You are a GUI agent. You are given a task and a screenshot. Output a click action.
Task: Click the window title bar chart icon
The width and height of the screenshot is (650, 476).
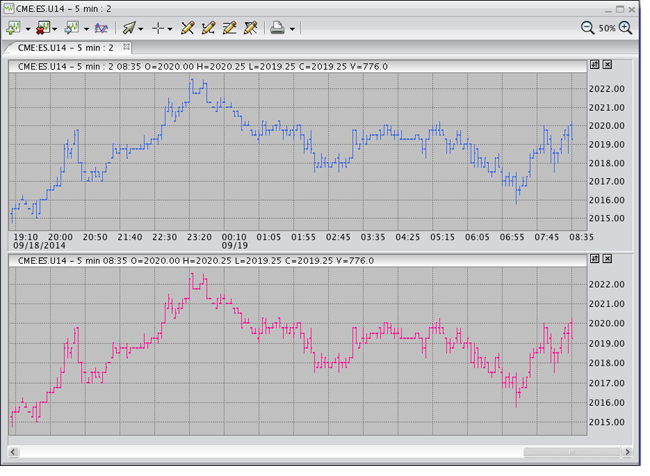click(9, 9)
